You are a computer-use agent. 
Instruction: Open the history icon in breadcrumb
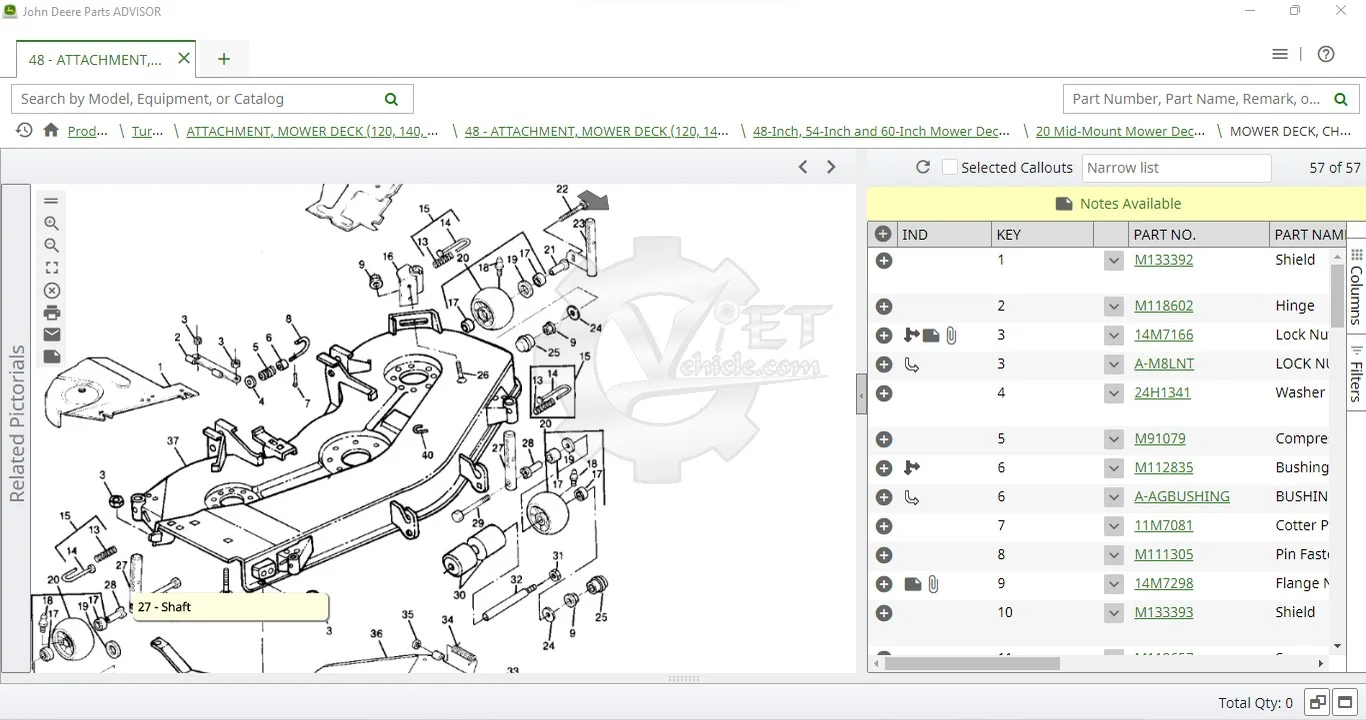23,130
